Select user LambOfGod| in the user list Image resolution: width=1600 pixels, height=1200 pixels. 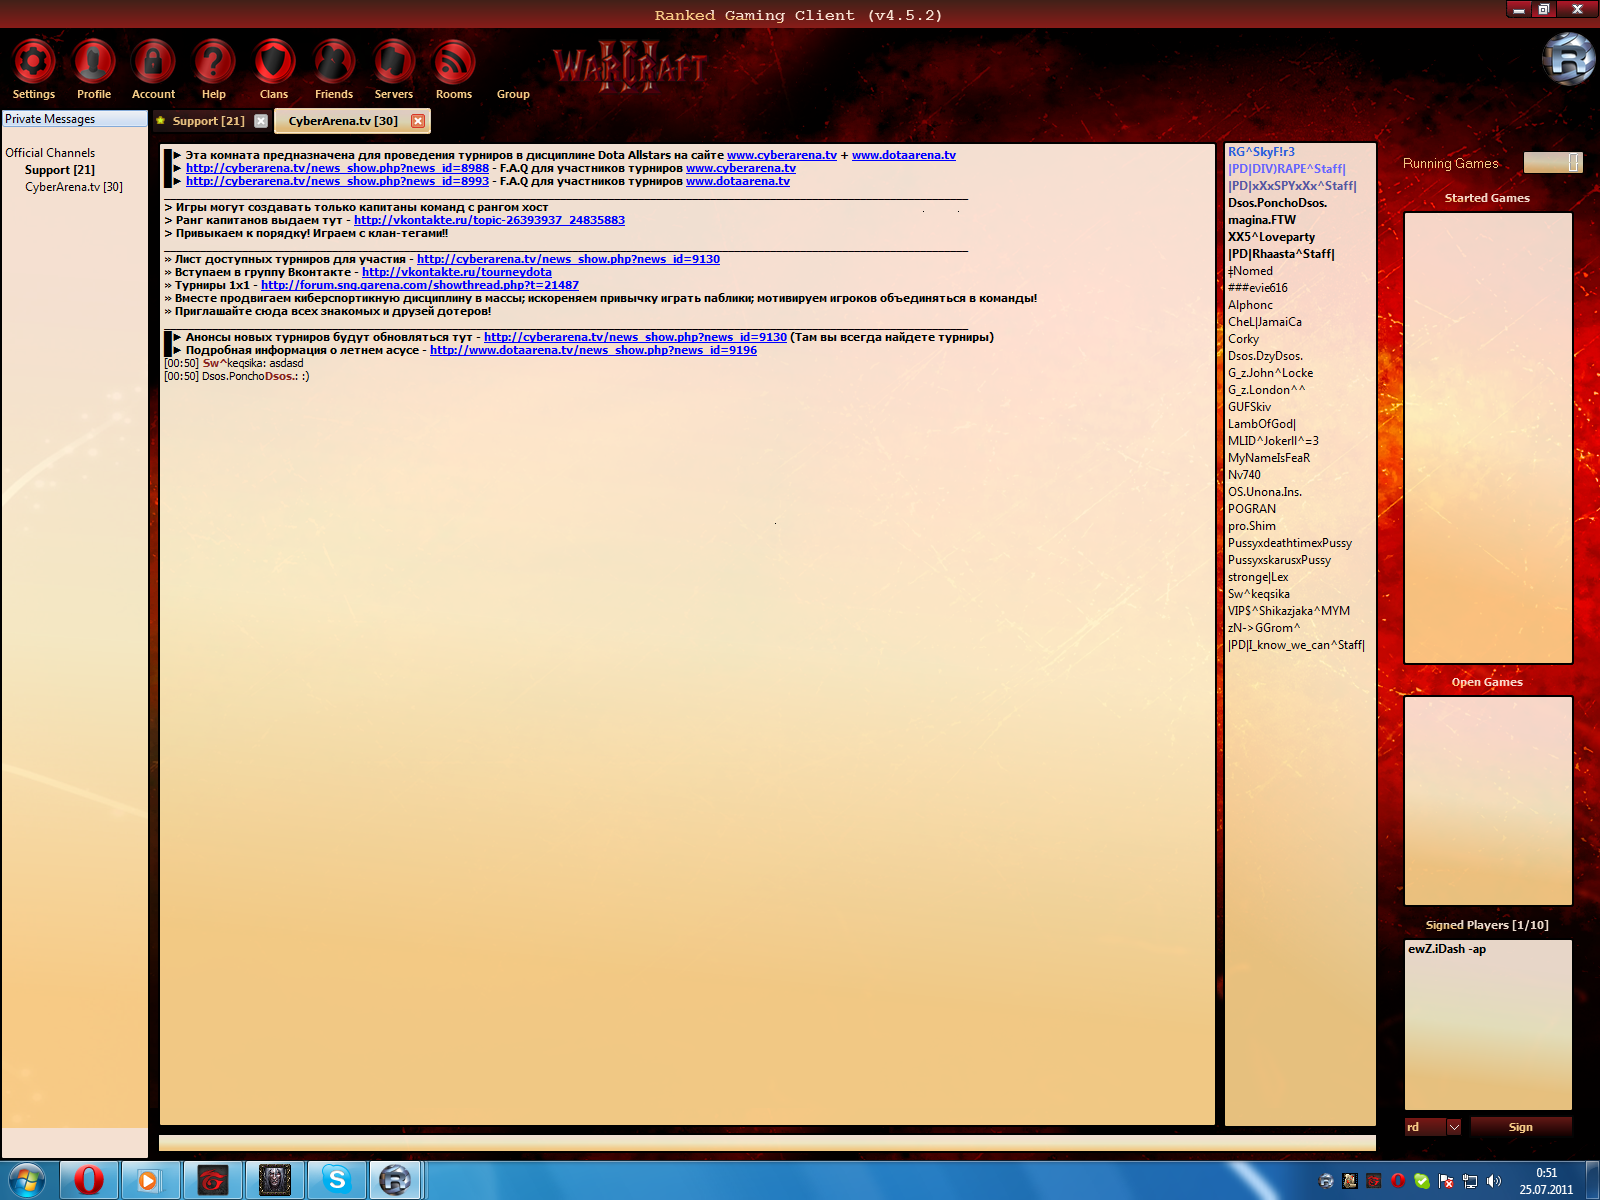pos(1262,424)
